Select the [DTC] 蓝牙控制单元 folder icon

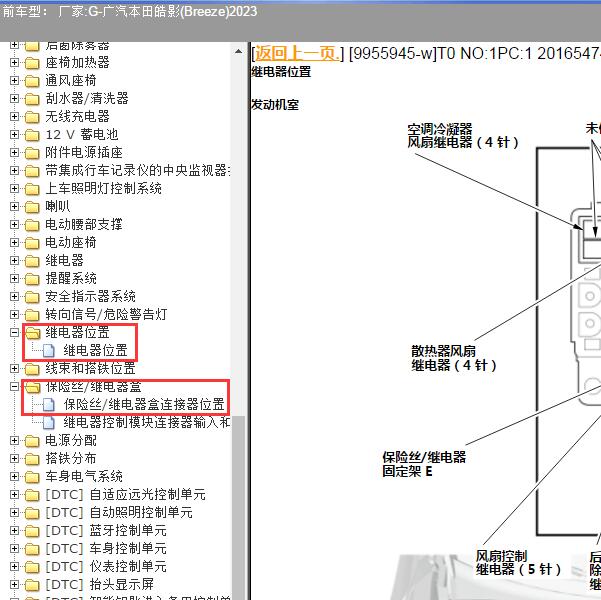point(32,531)
